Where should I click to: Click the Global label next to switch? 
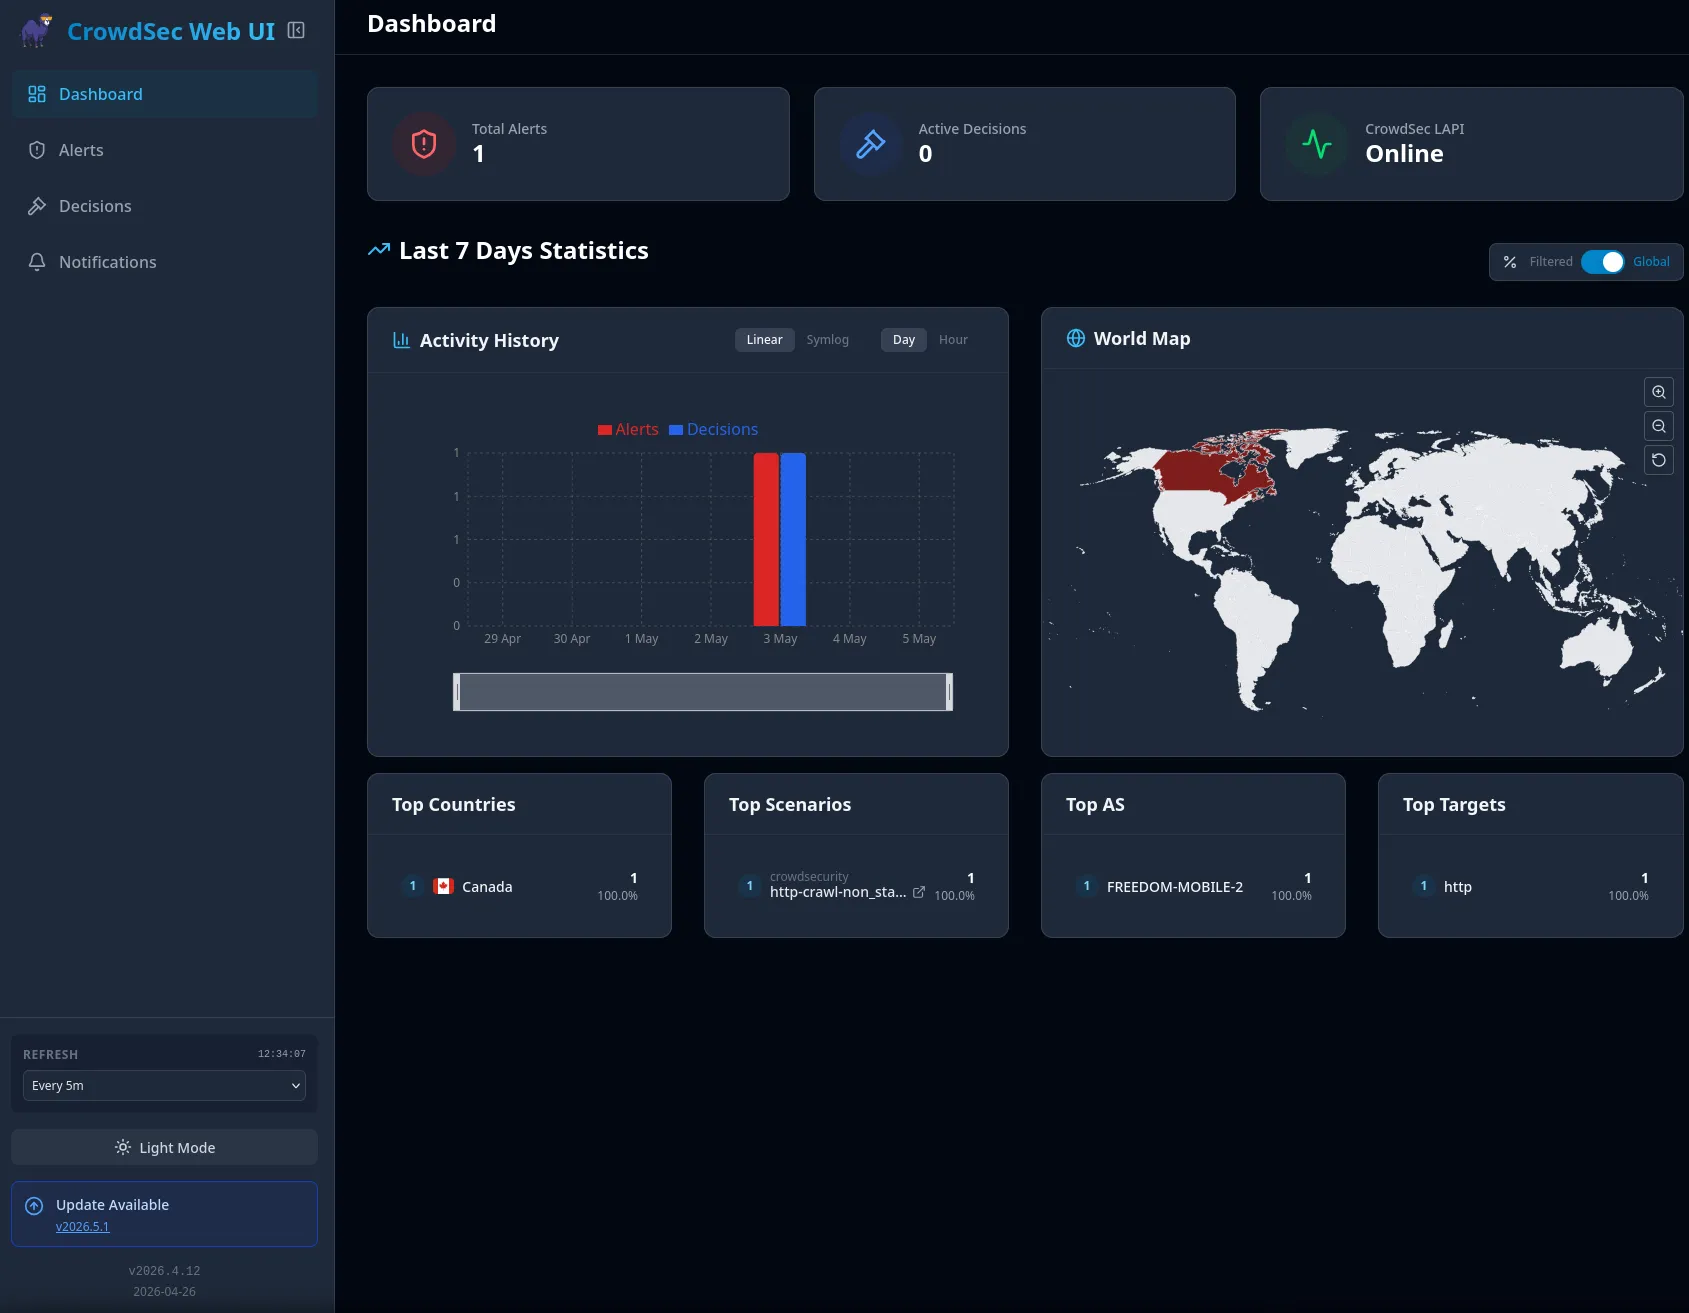1651,262
